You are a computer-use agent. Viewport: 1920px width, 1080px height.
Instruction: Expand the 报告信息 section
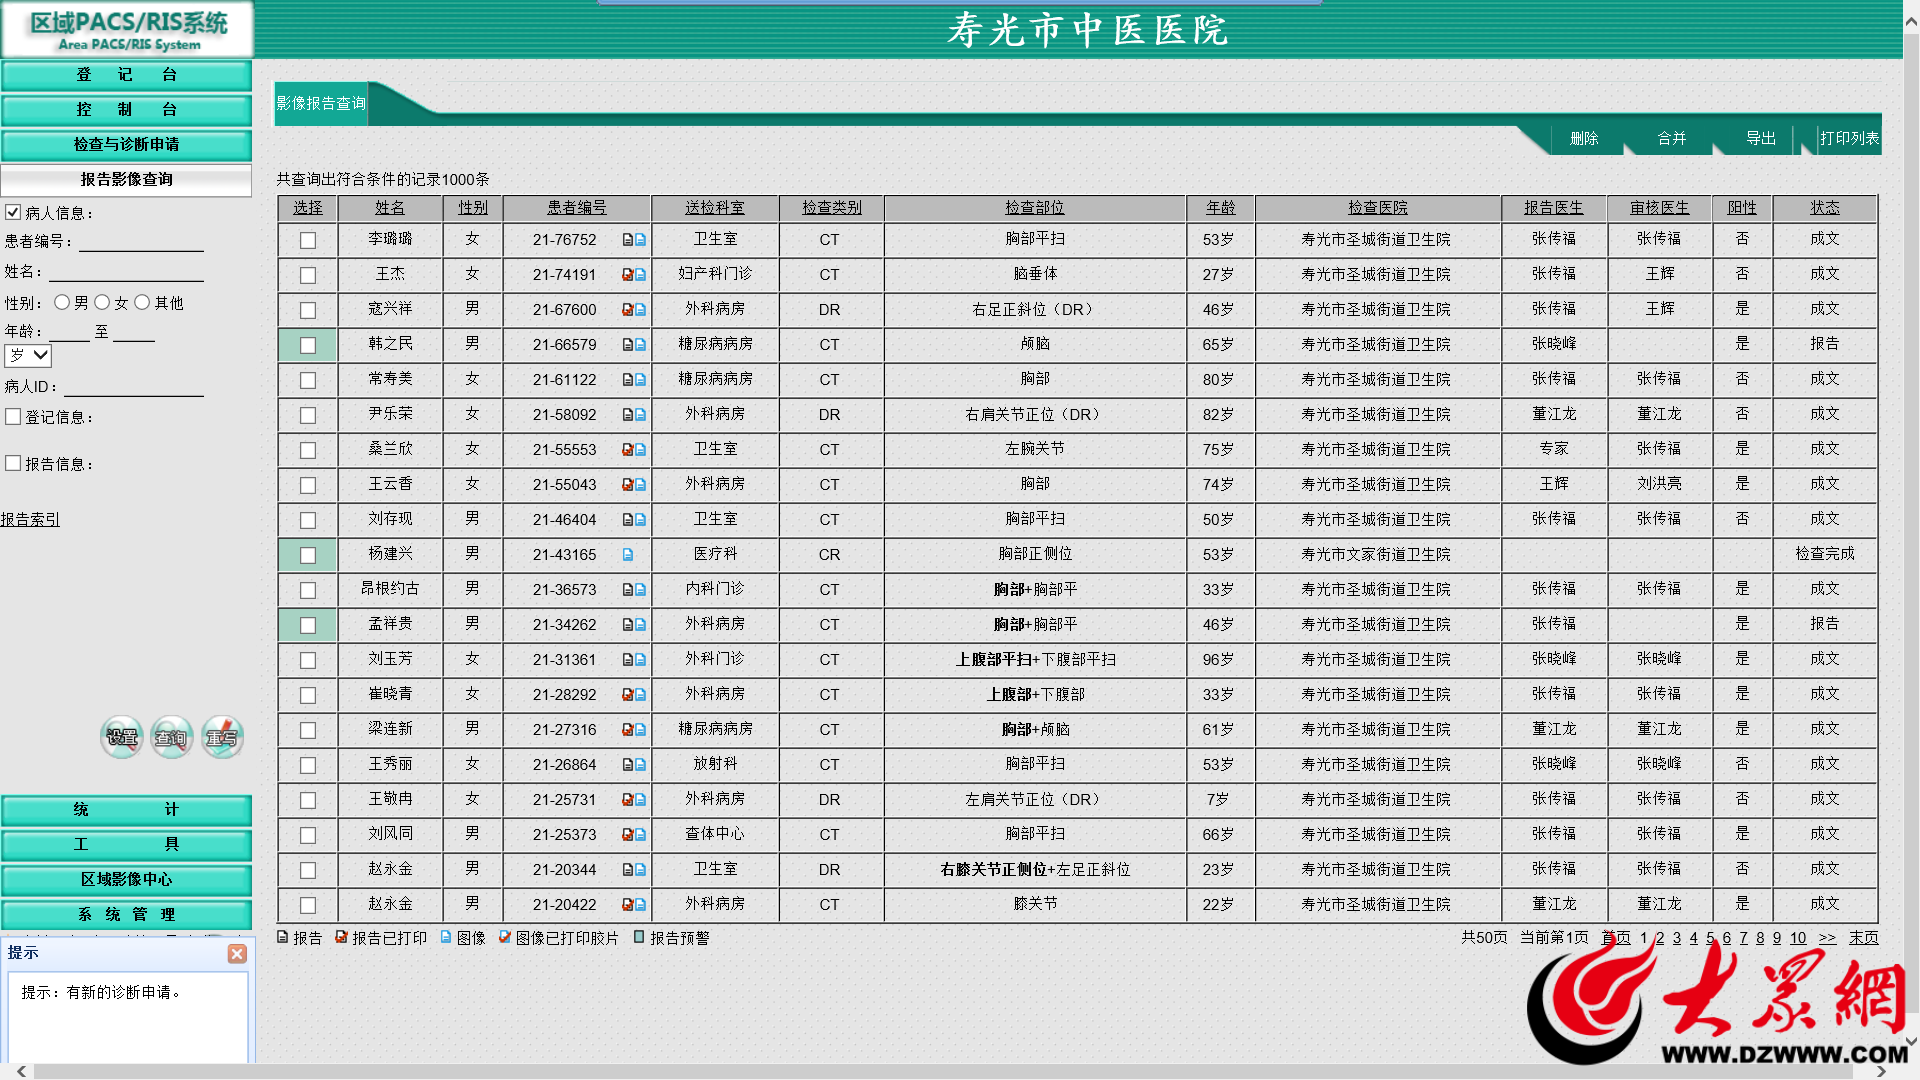point(14,463)
